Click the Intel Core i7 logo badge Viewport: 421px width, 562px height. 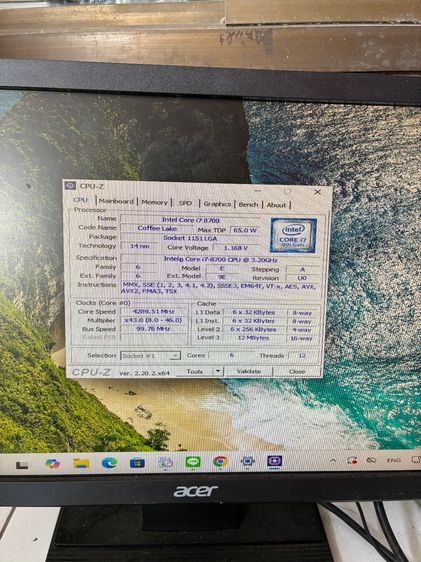293,235
